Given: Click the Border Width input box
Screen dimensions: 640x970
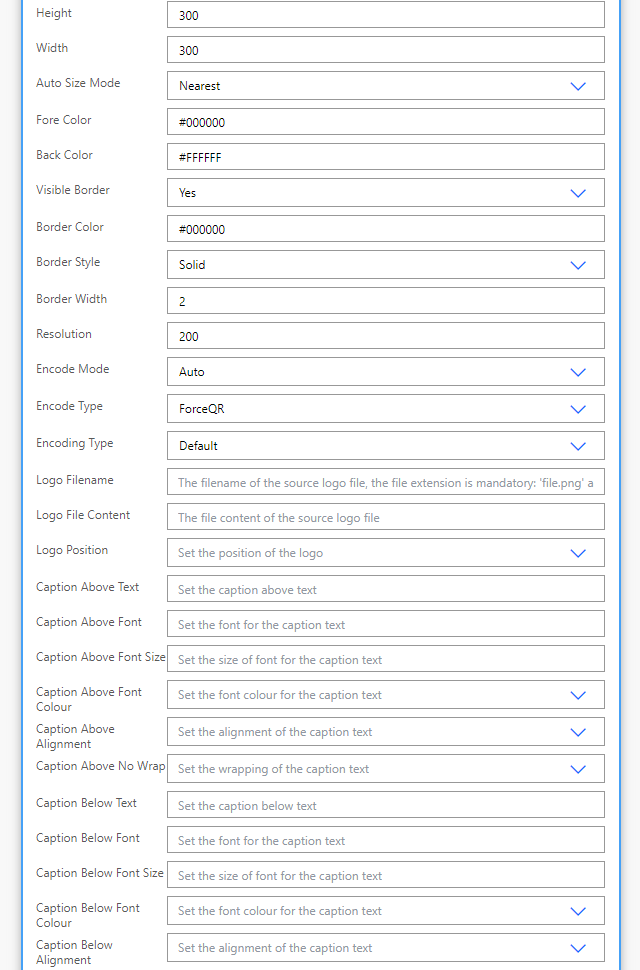Looking at the screenshot, I should point(386,300).
